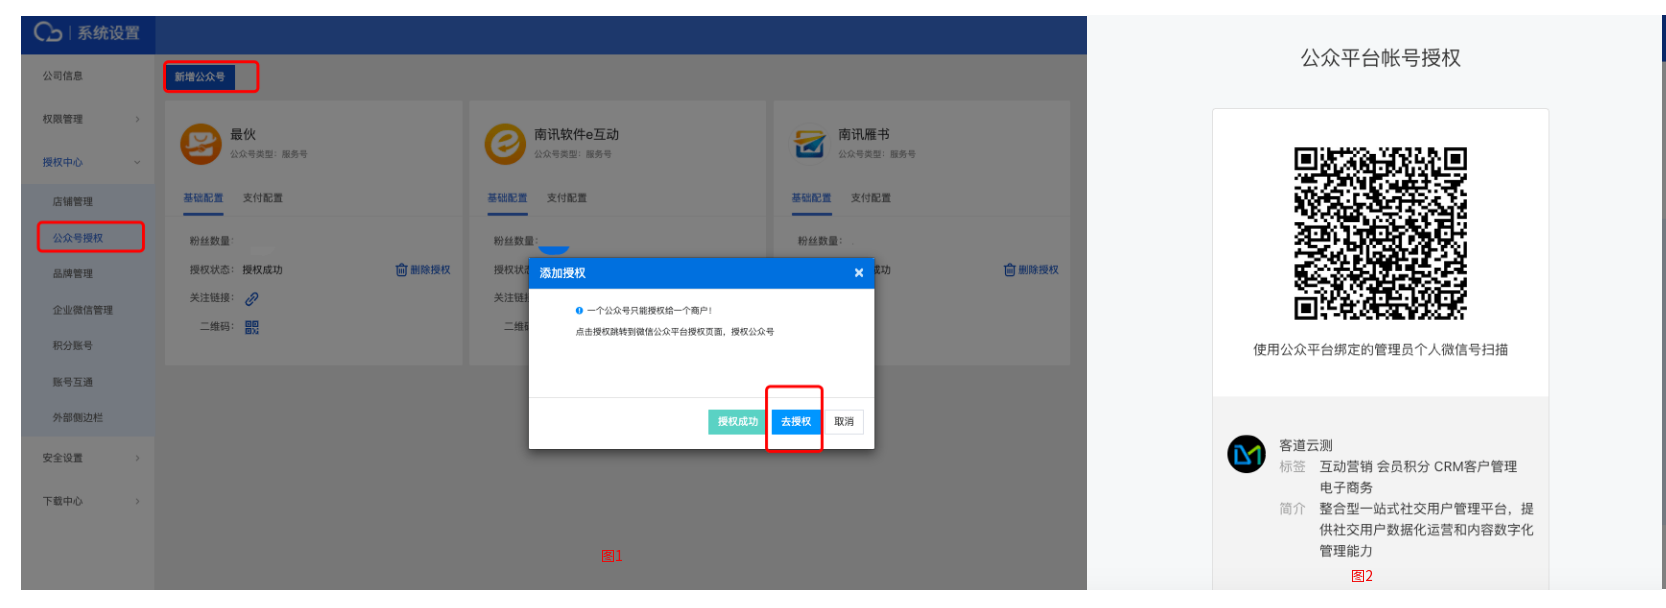Screen dimensions: 1666x608
Task: Switch to 支付配置 tab on 南讯软件e互动 card
Action: 567,198
